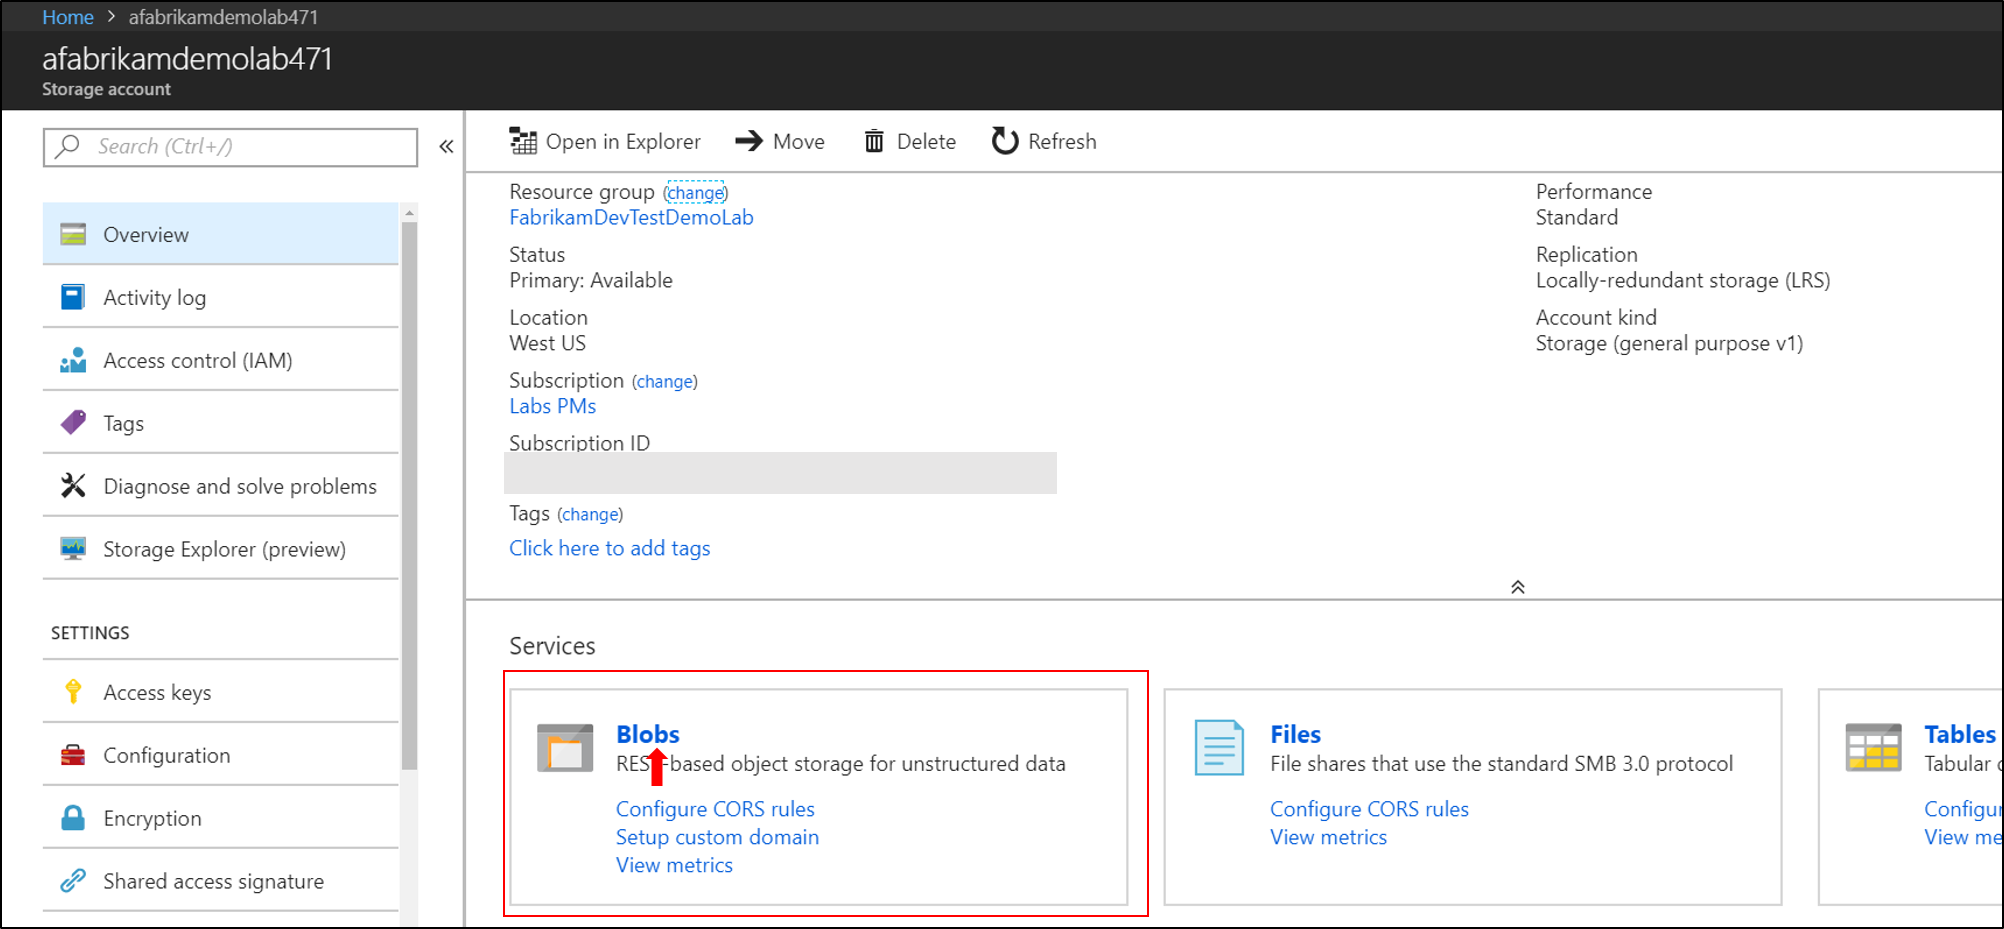Open FabrikamDevTestDemoLab resource group
Screen dimensions: 2004x929
click(x=631, y=217)
